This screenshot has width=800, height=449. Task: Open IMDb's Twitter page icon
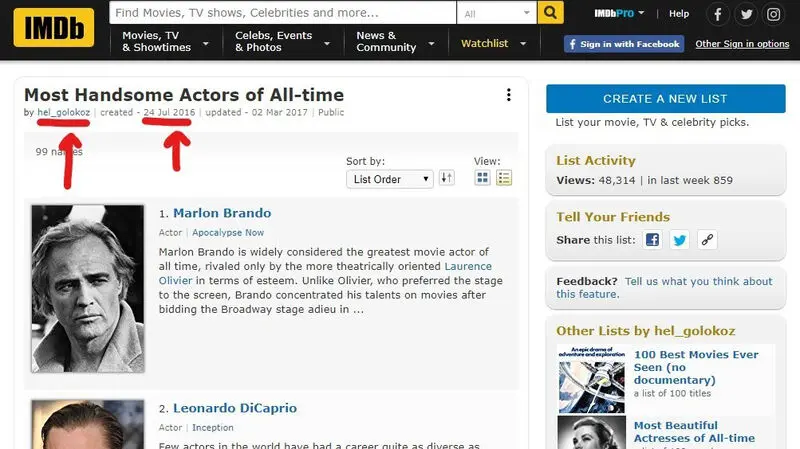[746, 14]
